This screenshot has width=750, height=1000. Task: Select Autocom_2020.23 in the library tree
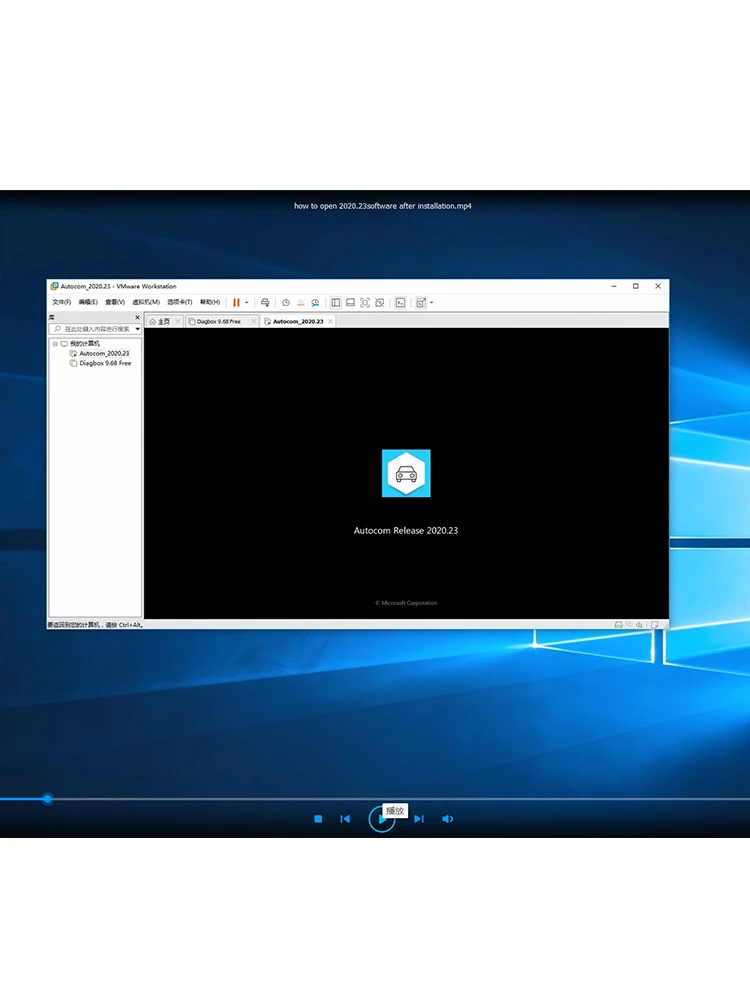pos(104,353)
